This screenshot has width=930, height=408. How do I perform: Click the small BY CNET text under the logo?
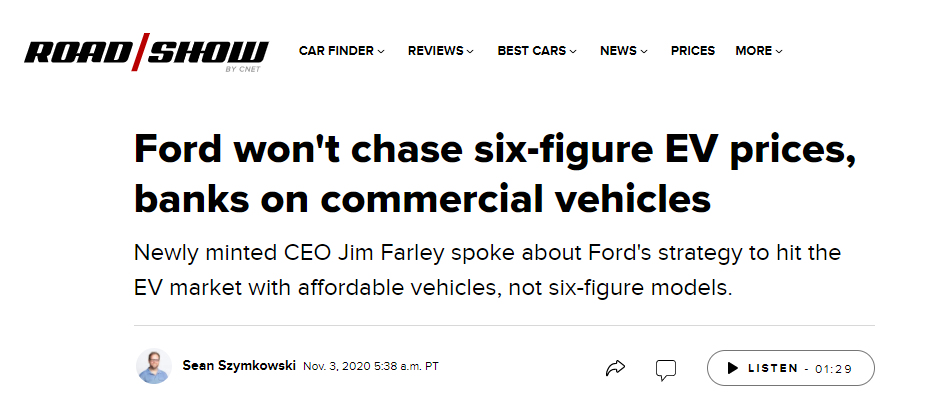(x=243, y=69)
